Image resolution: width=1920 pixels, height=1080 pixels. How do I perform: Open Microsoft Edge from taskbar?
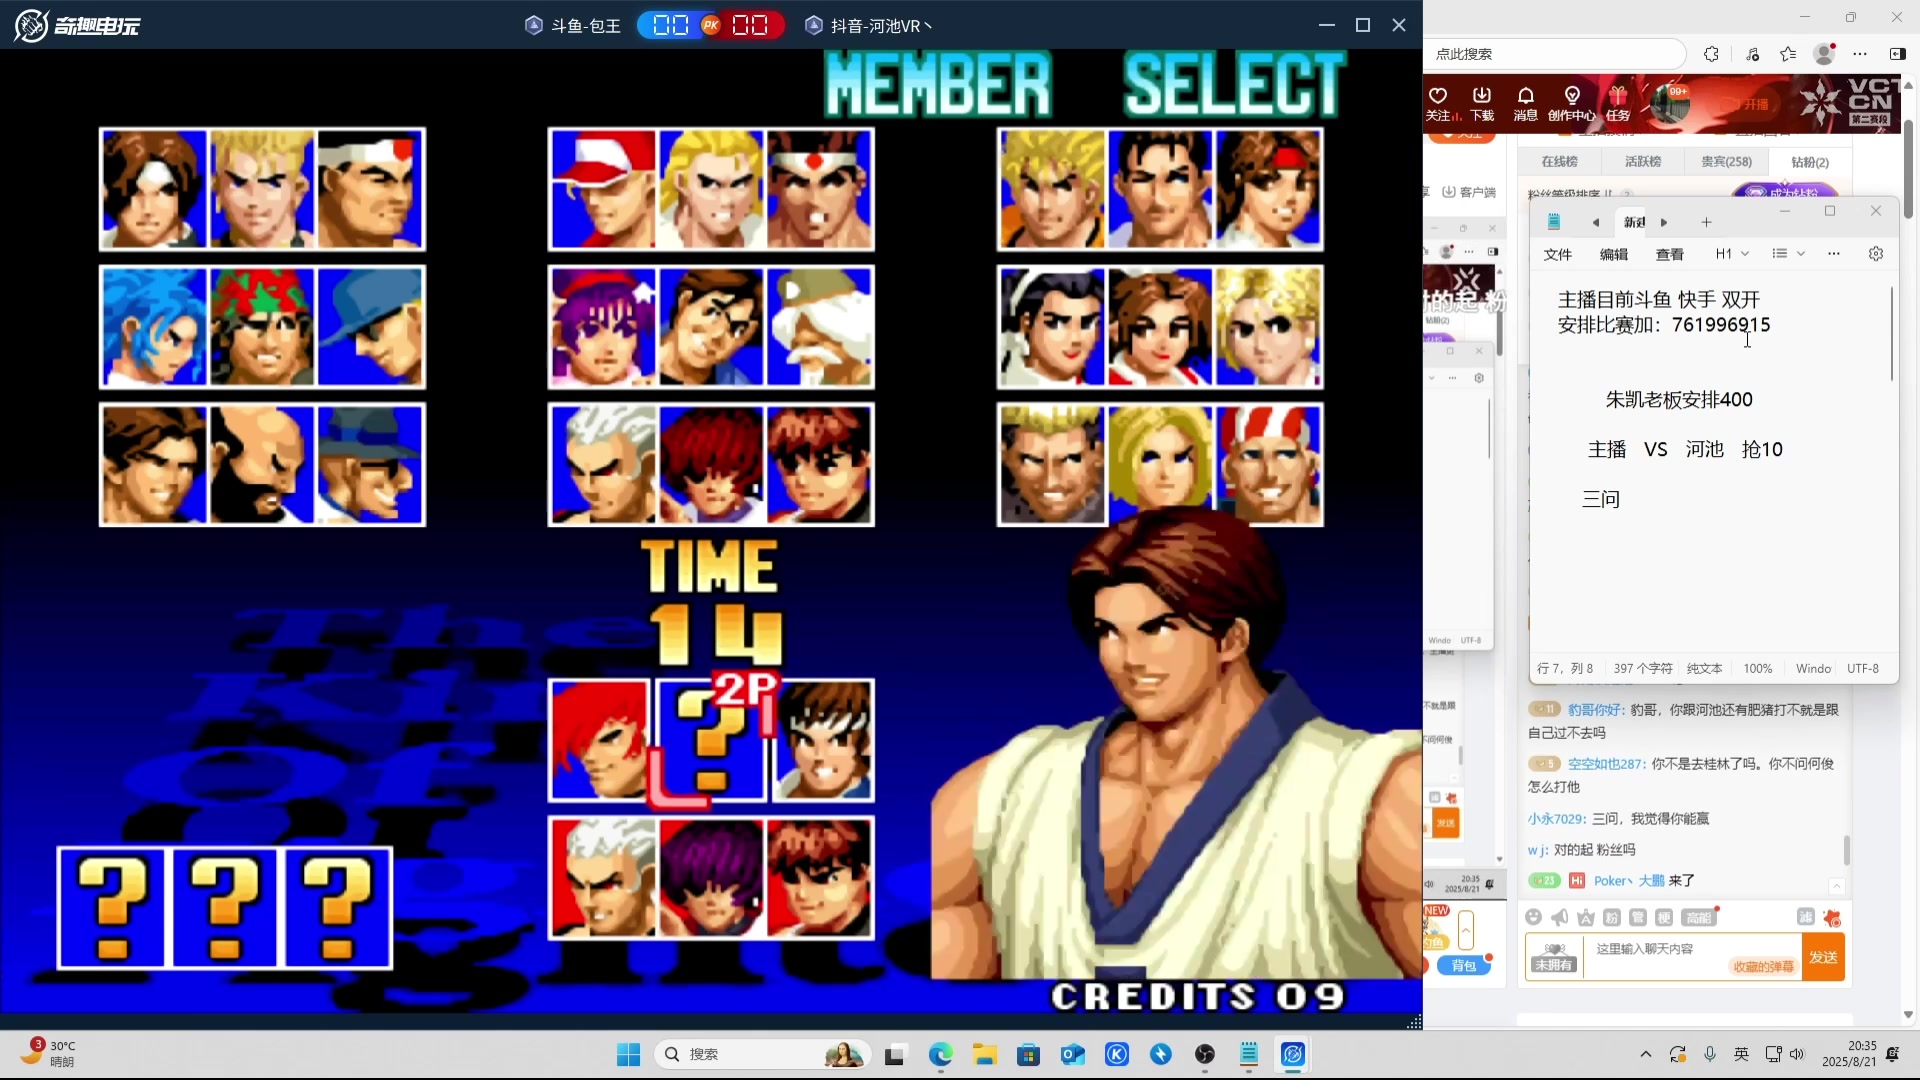[x=940, y=1055]
